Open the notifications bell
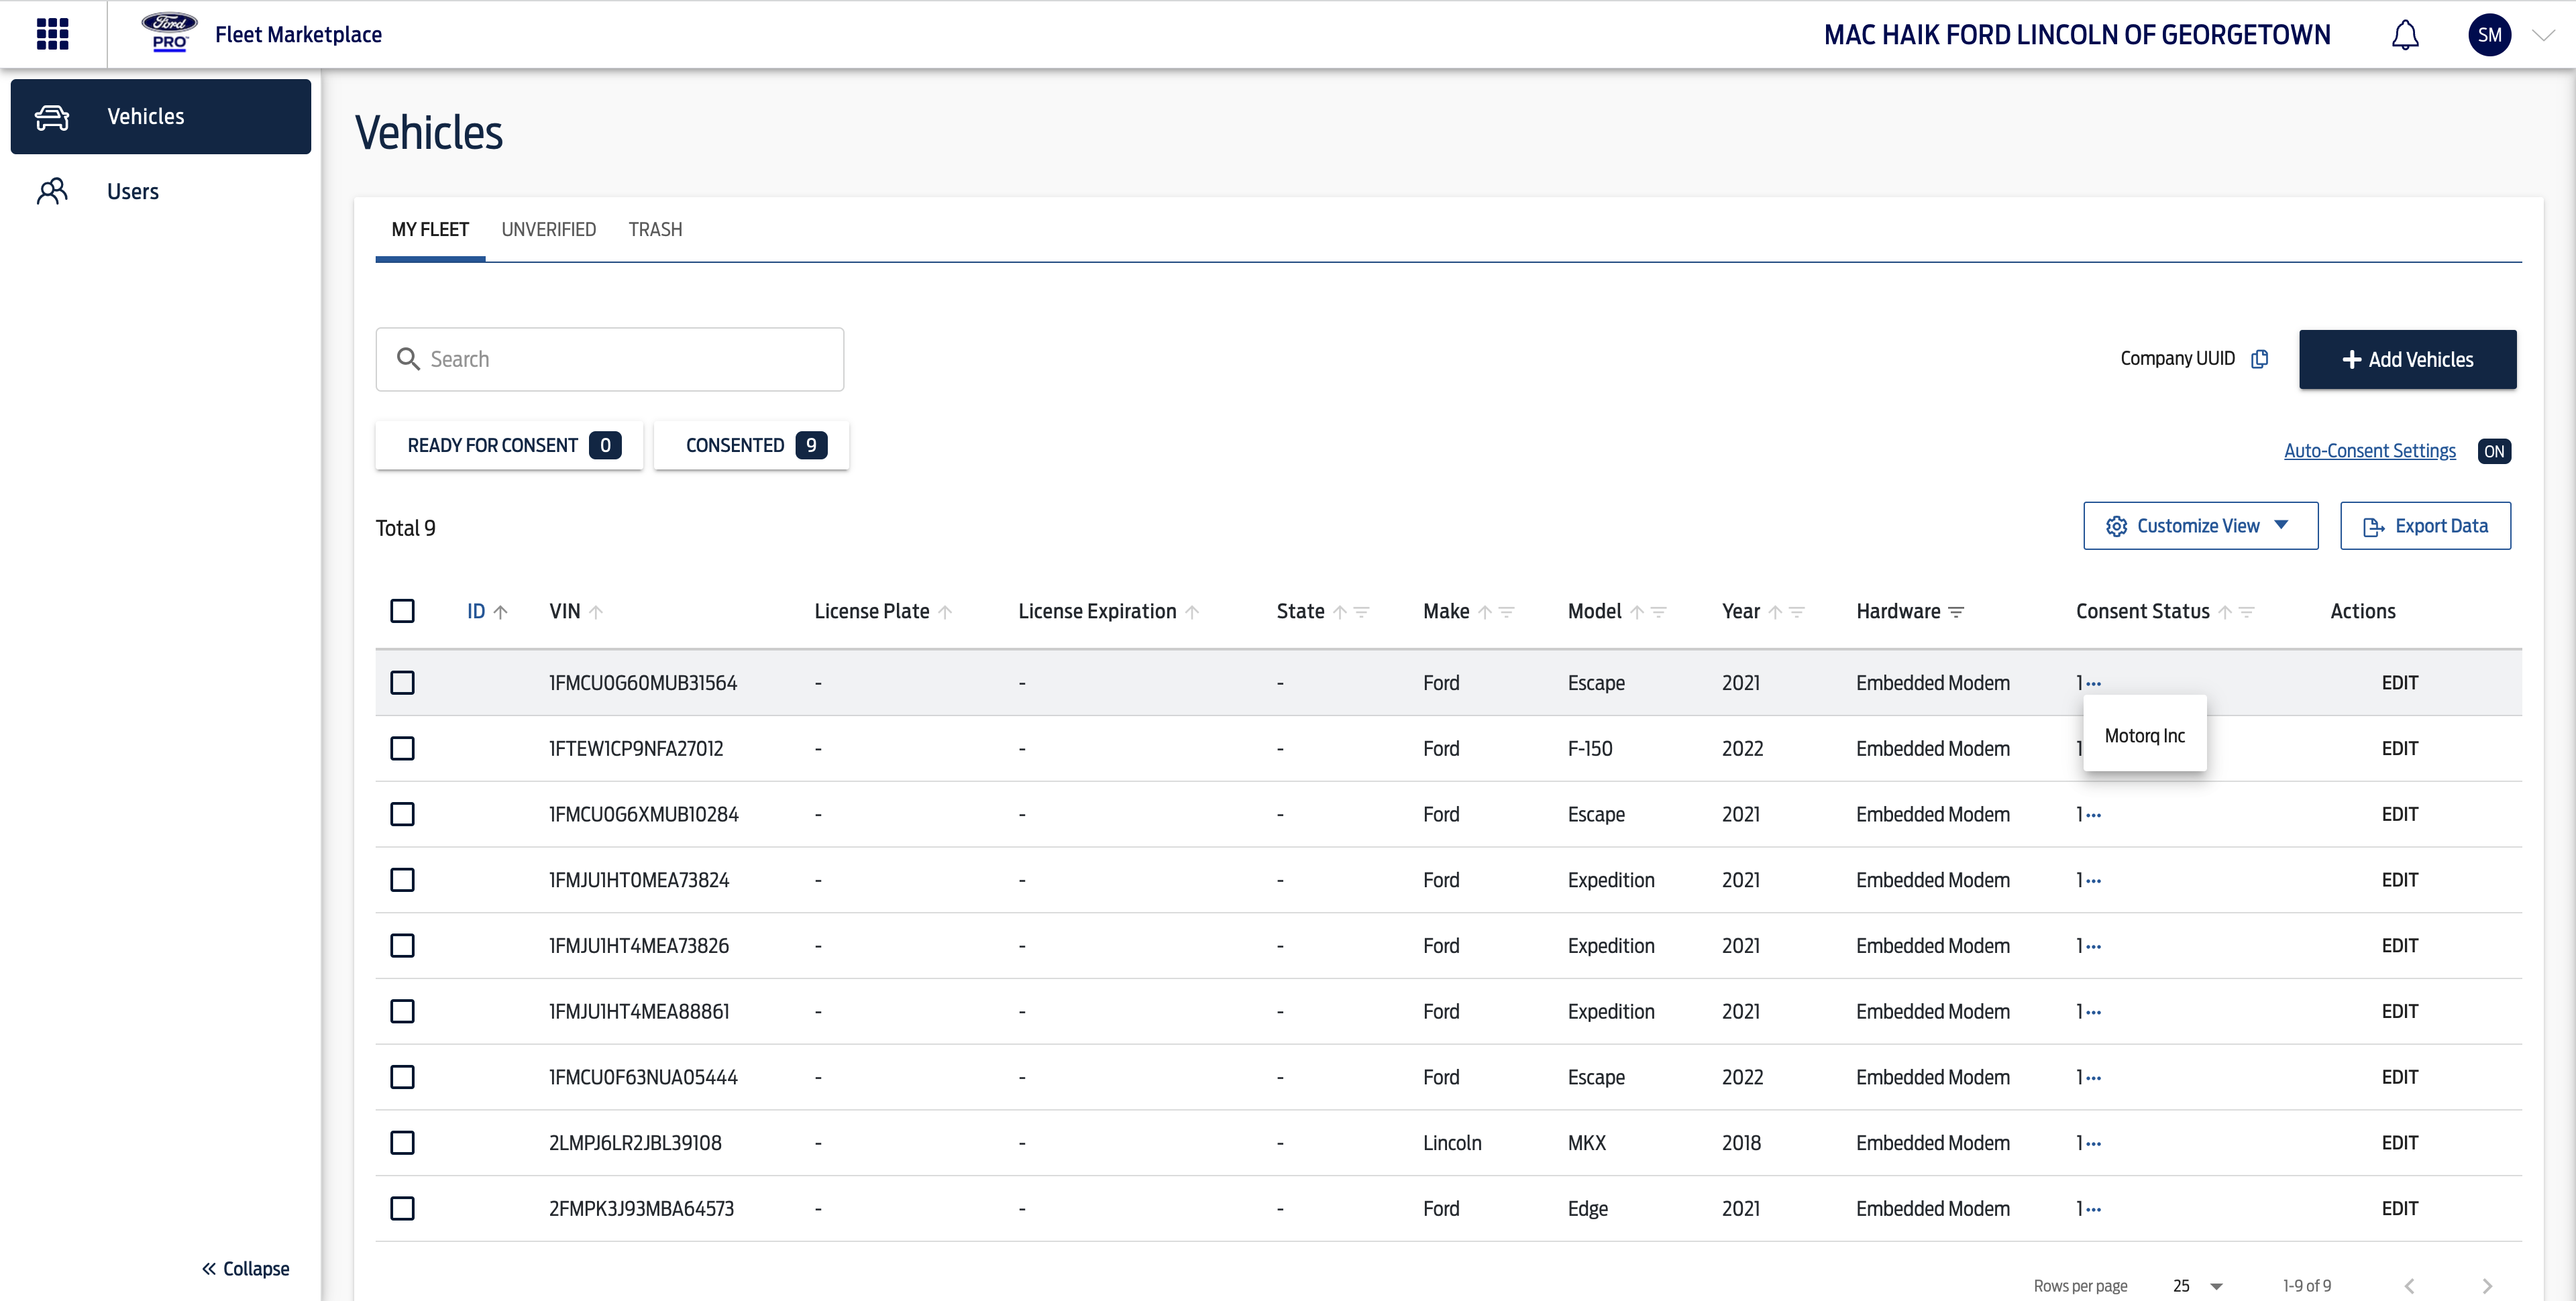 (x=2405, y=34)
